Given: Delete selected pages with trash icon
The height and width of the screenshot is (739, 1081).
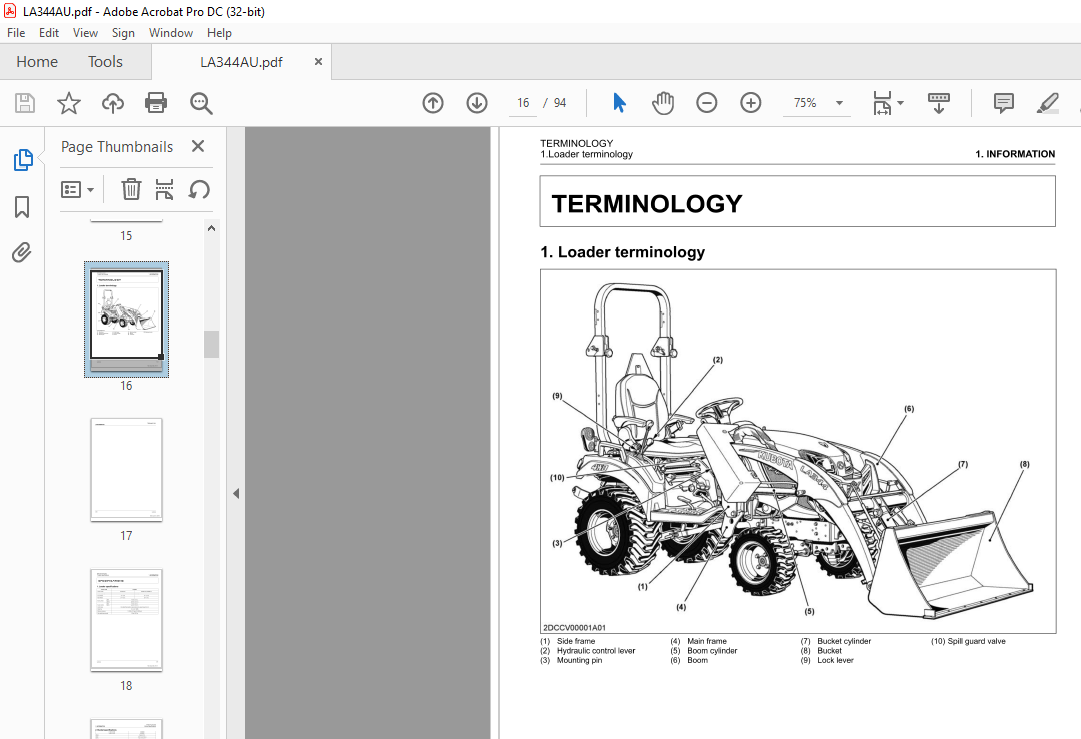Looking at the screenshot, I should tap(131, 189).
